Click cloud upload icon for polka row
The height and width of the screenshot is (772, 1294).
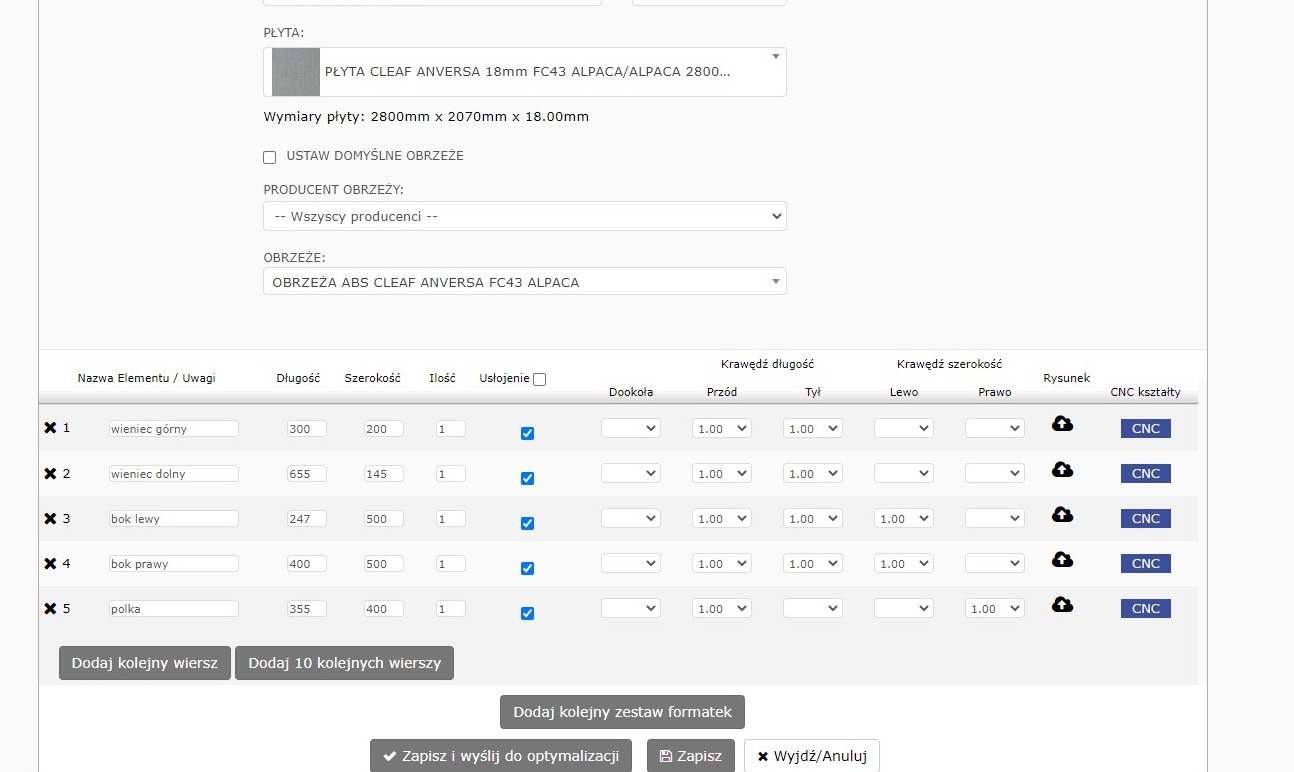(x=1062, y=604)
